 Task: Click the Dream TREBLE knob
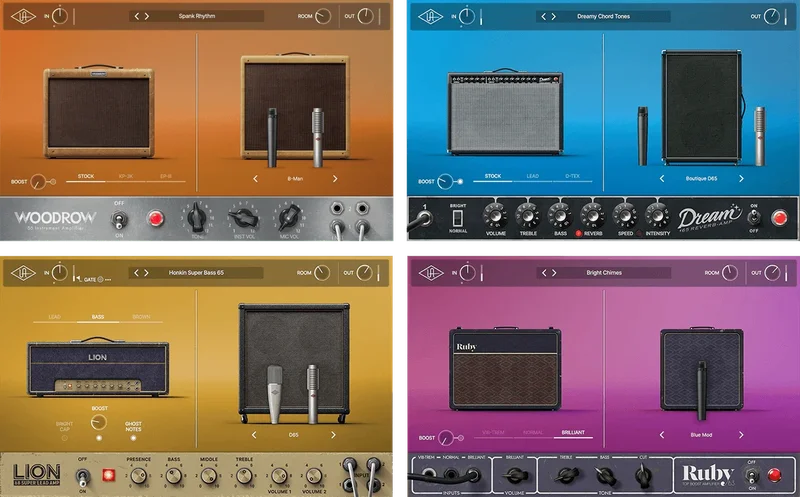[528, 216]
